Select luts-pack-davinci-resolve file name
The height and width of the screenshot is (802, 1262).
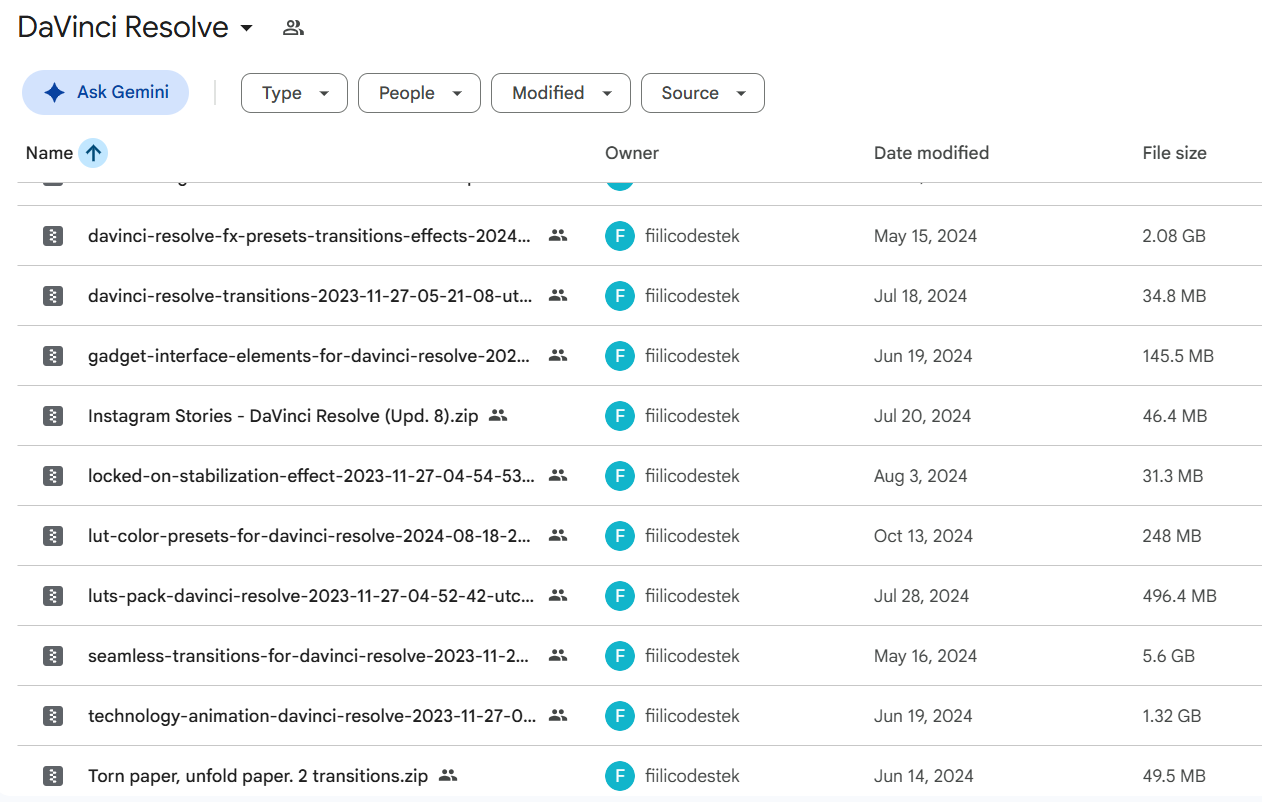click(311, 596)
